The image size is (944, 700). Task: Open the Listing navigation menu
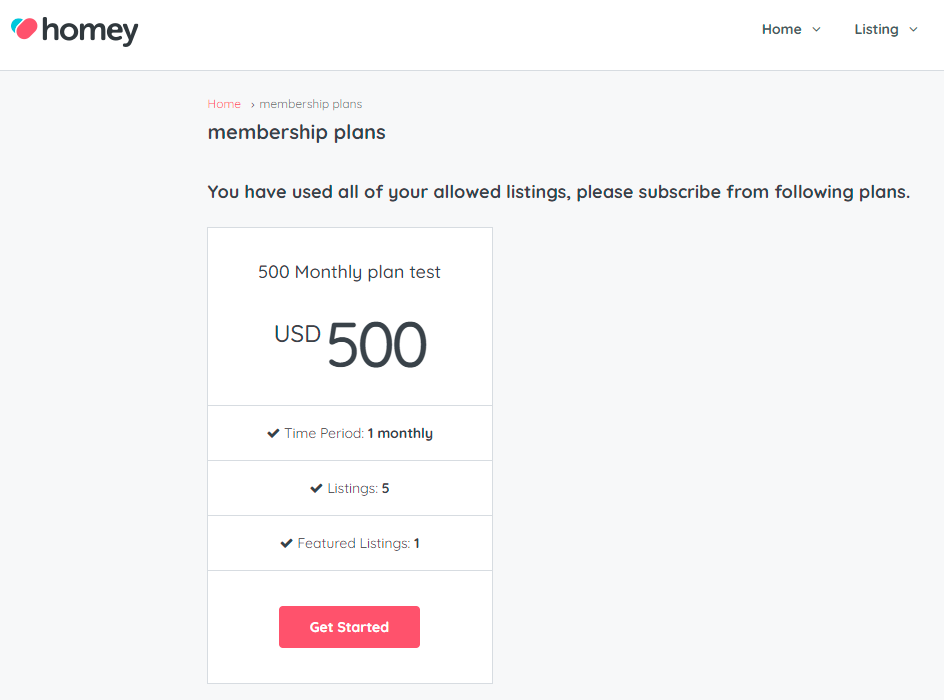pos(876,29)
